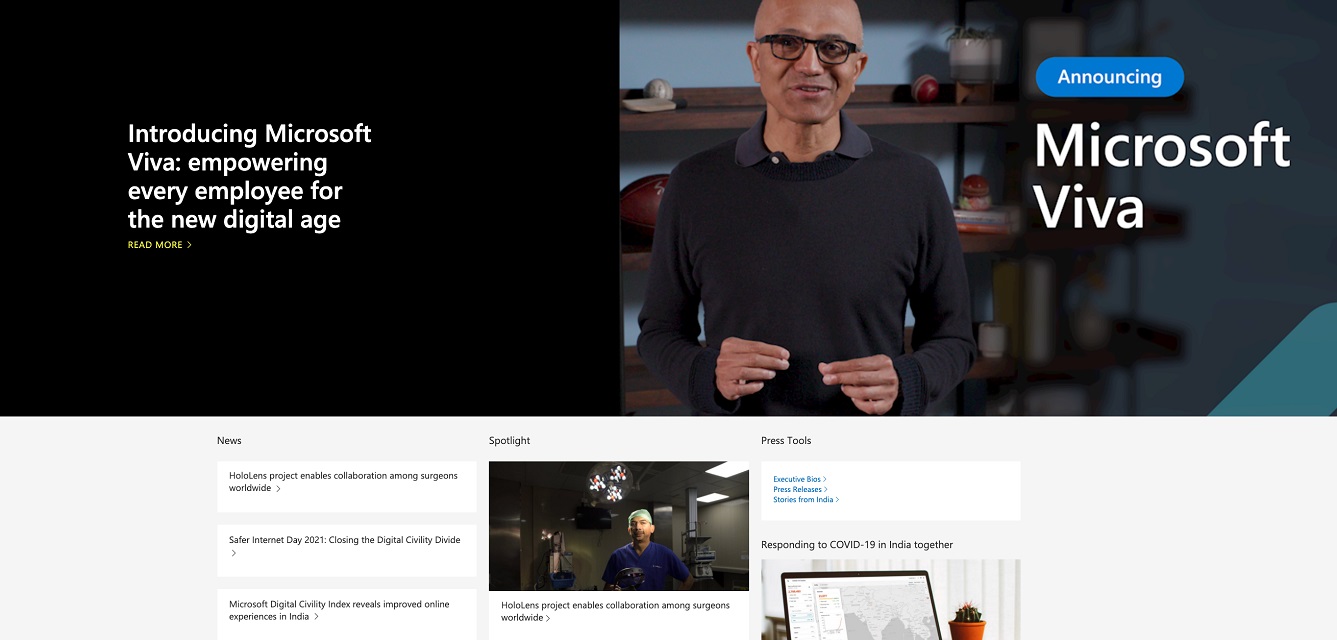Open the Executive Bios link
This screenshot has height=640, width=1337.
click(x=796, y=480)
